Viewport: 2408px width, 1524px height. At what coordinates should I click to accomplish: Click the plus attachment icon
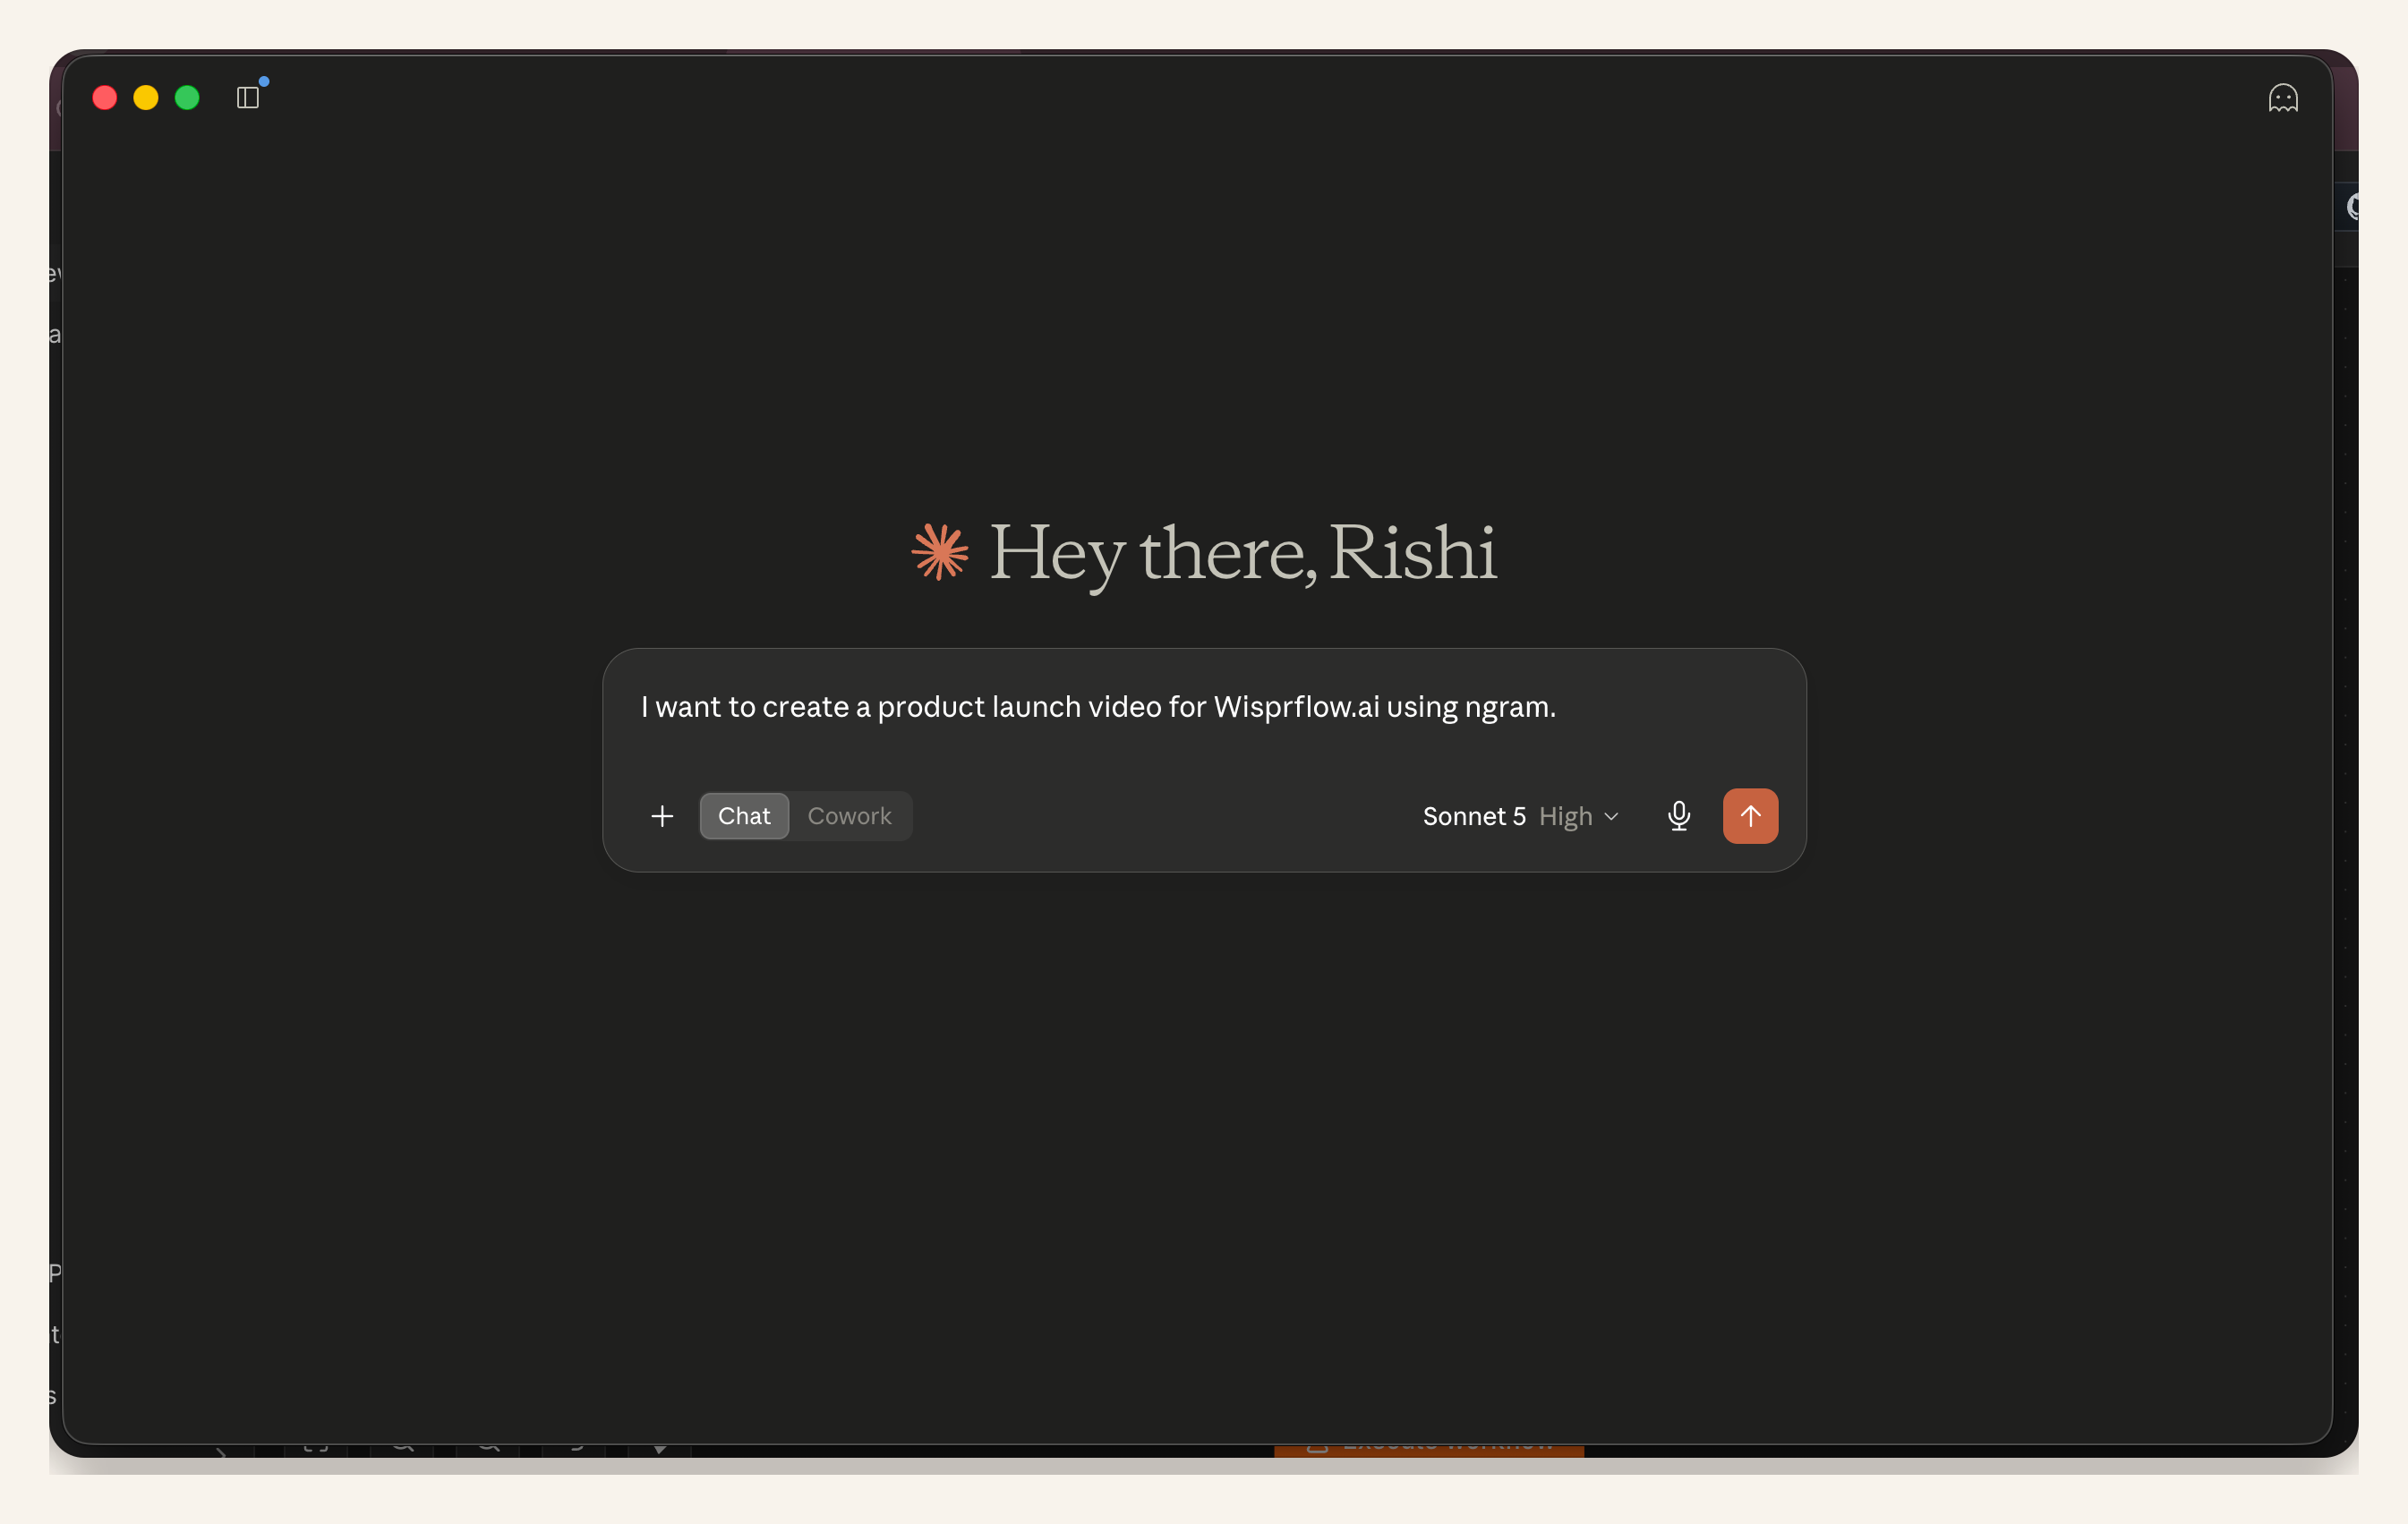point(662,816)
